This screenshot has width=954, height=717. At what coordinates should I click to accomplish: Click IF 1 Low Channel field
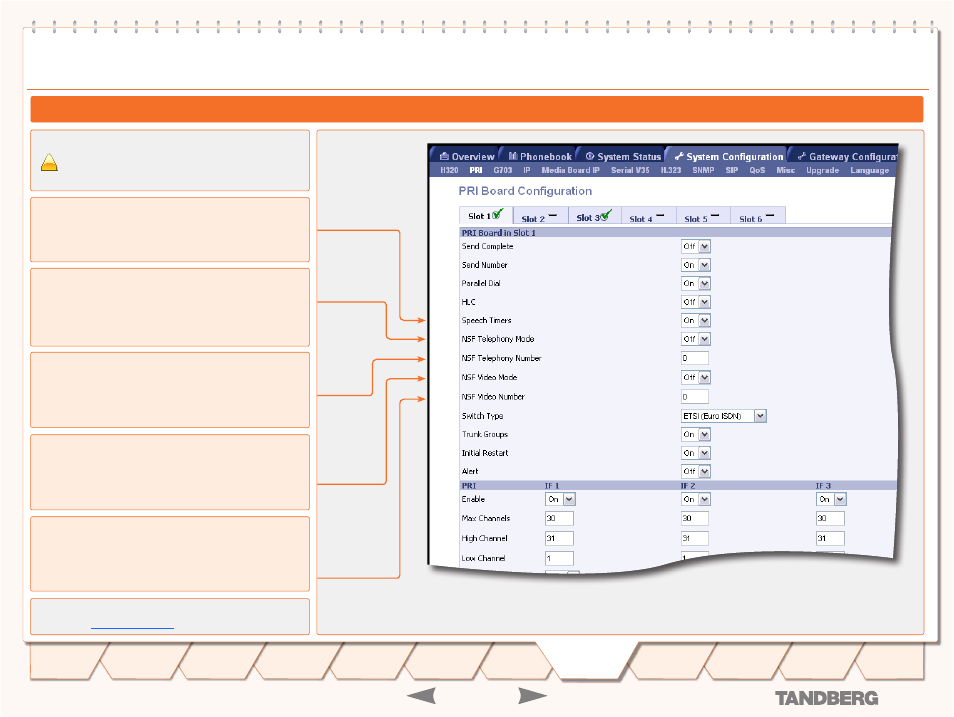point(559,558)
